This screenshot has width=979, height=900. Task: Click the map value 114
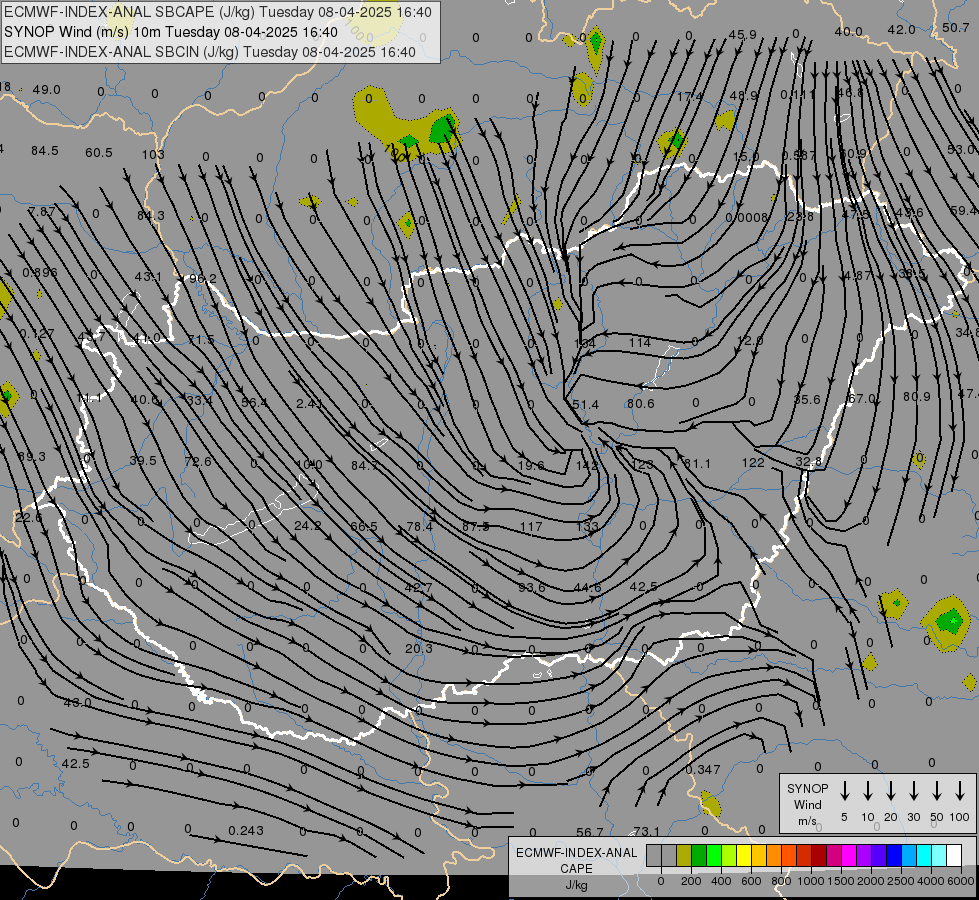[x=640, y=342]
